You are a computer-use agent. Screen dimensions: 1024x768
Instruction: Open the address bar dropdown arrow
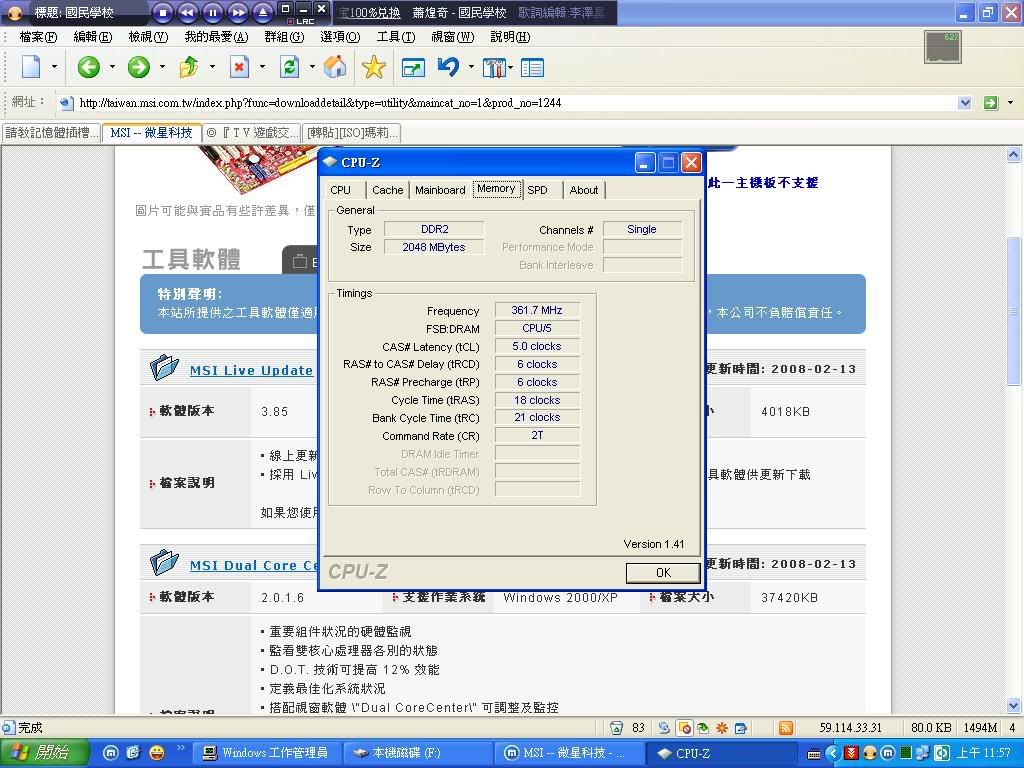point(965,102)
